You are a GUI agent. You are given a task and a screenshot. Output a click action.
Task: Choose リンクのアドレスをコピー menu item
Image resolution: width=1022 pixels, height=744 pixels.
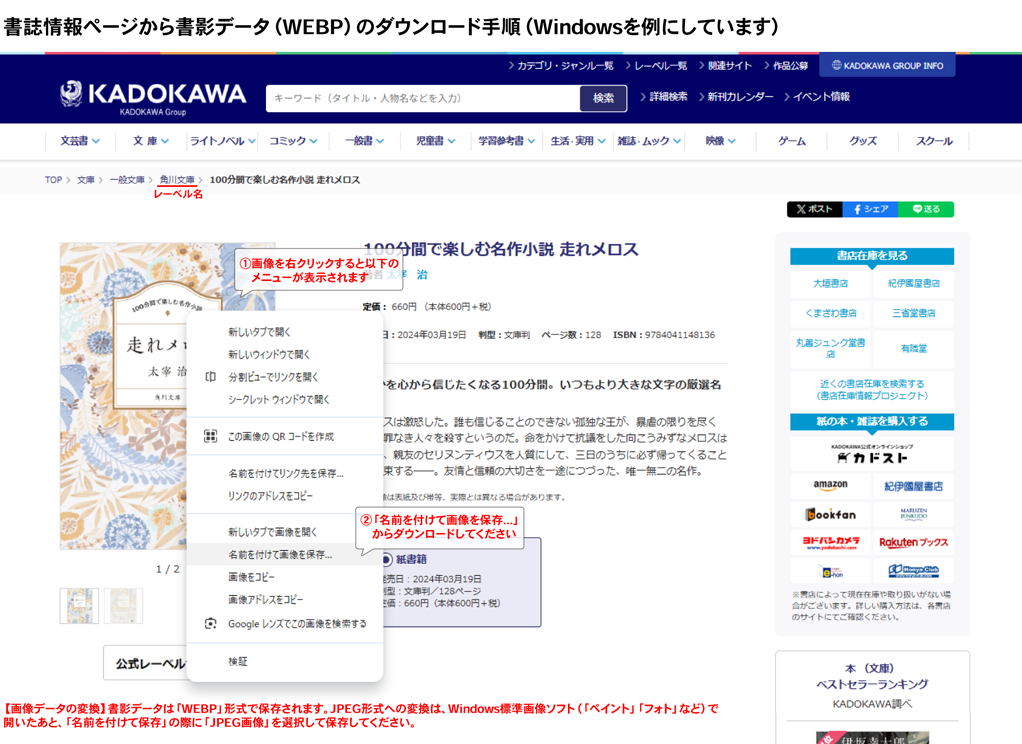coord(285,496)
